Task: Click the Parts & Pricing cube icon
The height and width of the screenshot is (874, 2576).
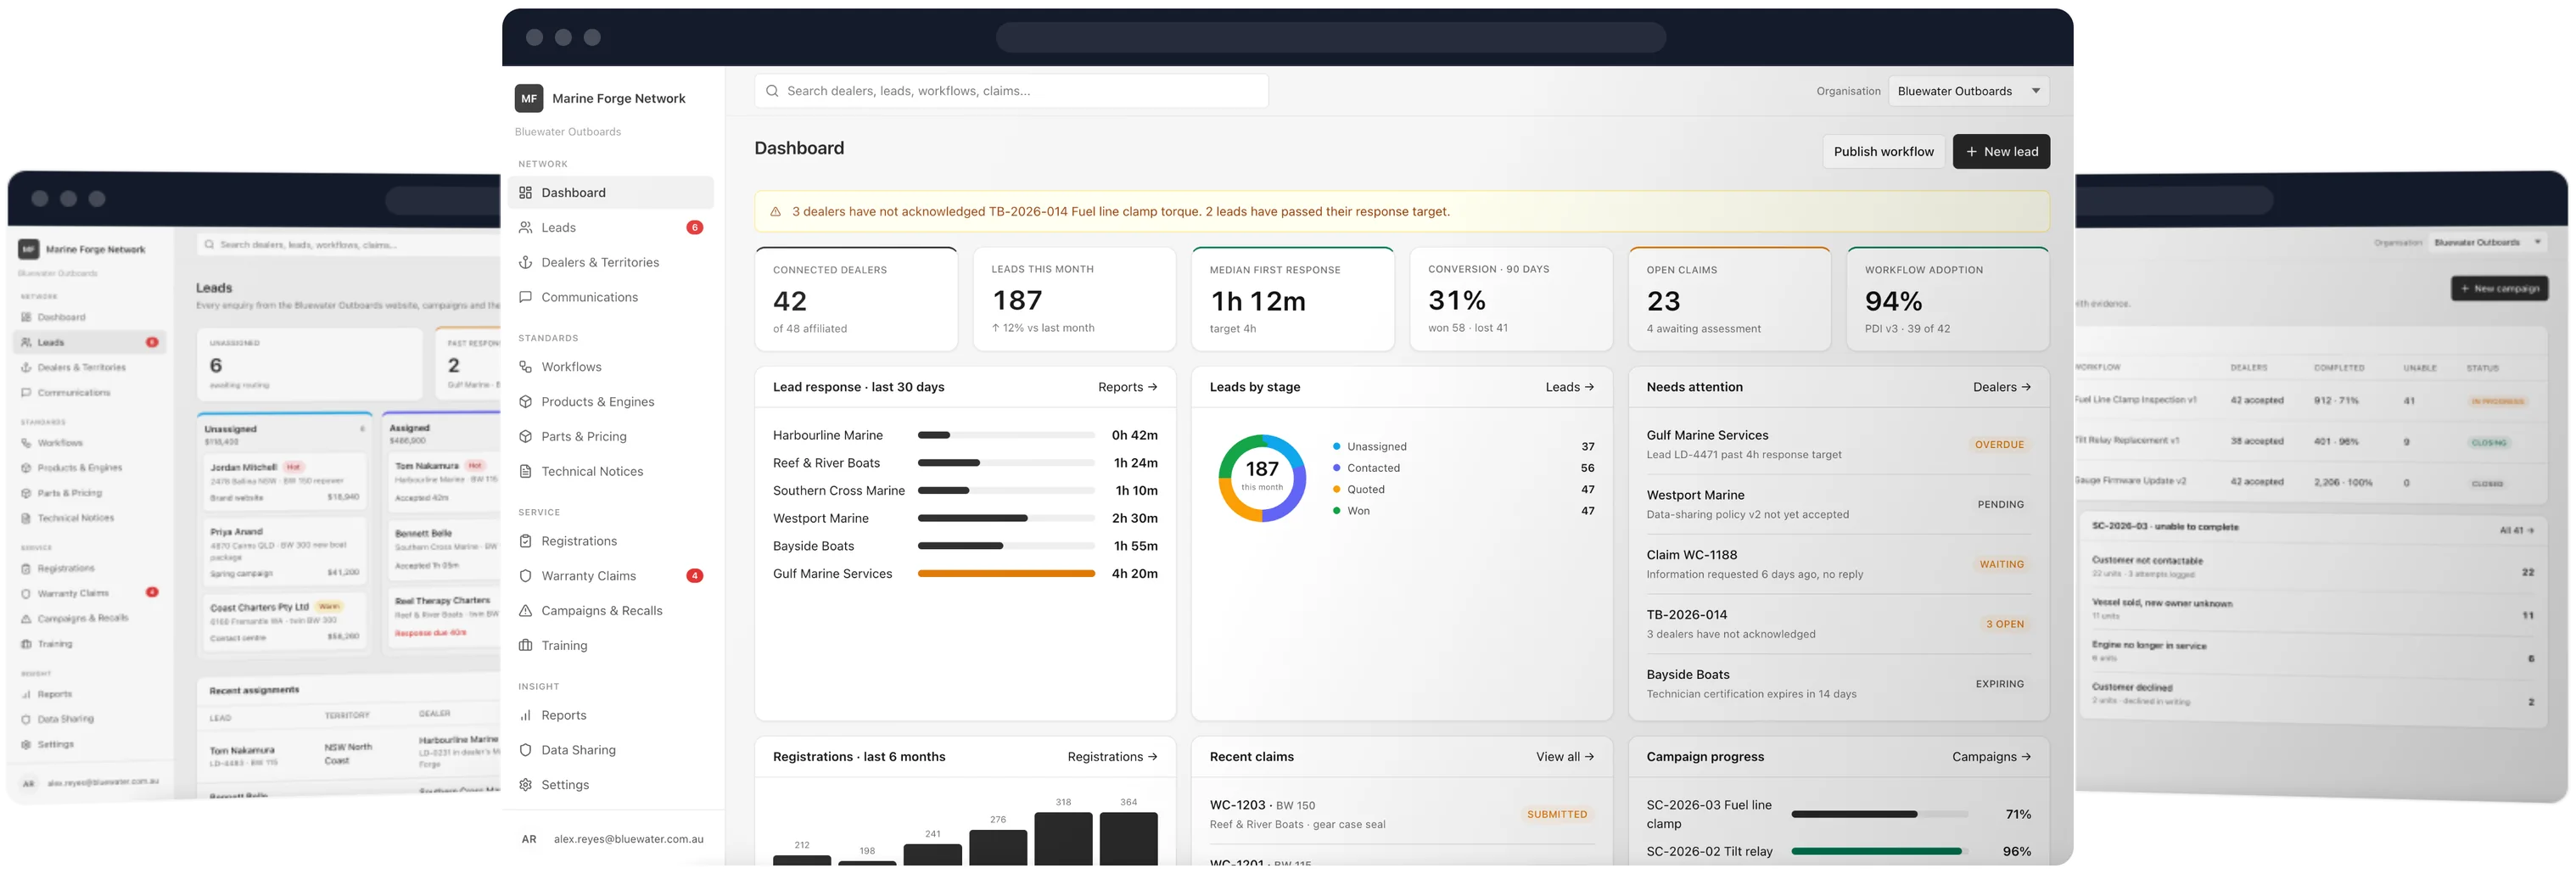Action: 525,437
